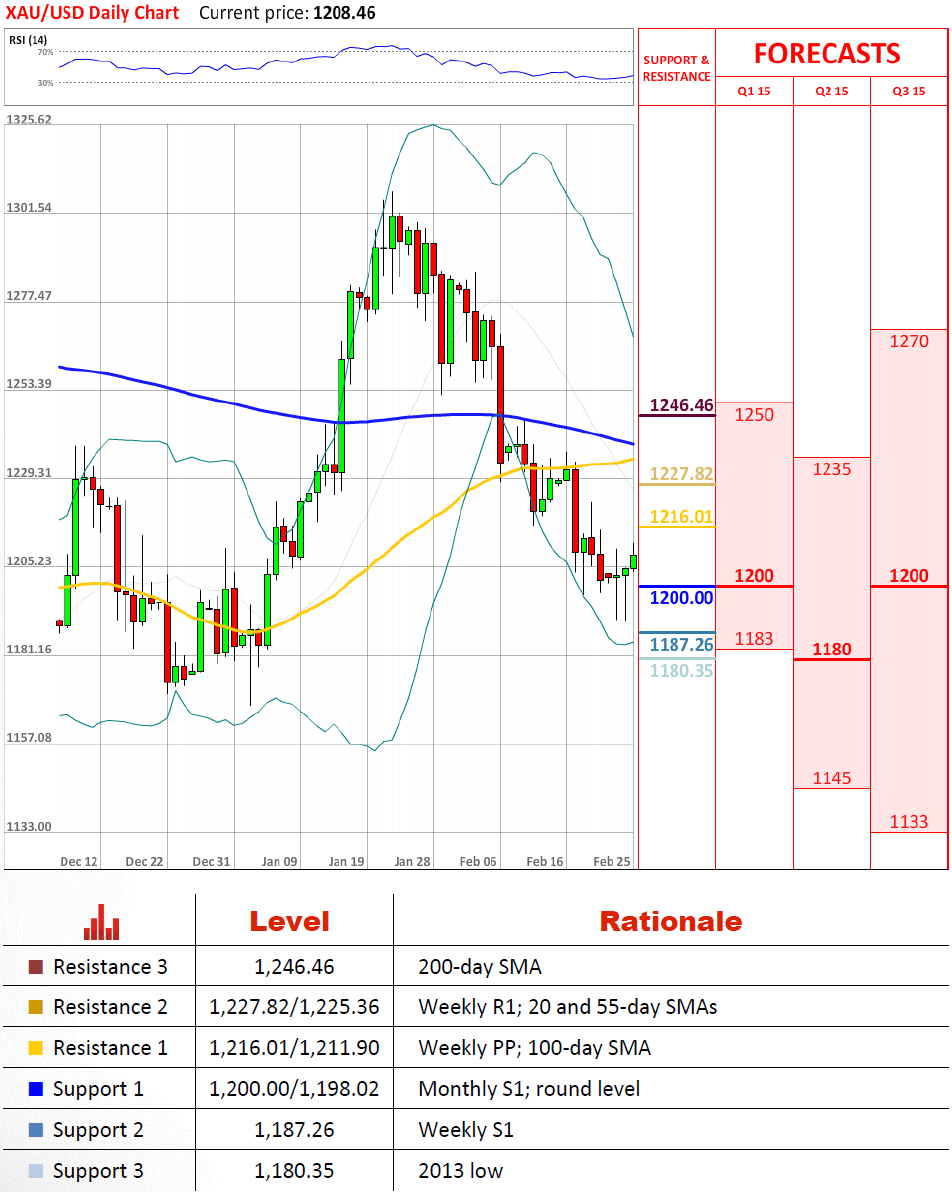
Task: Click the level cell 1,246.46
Action: 294,967
